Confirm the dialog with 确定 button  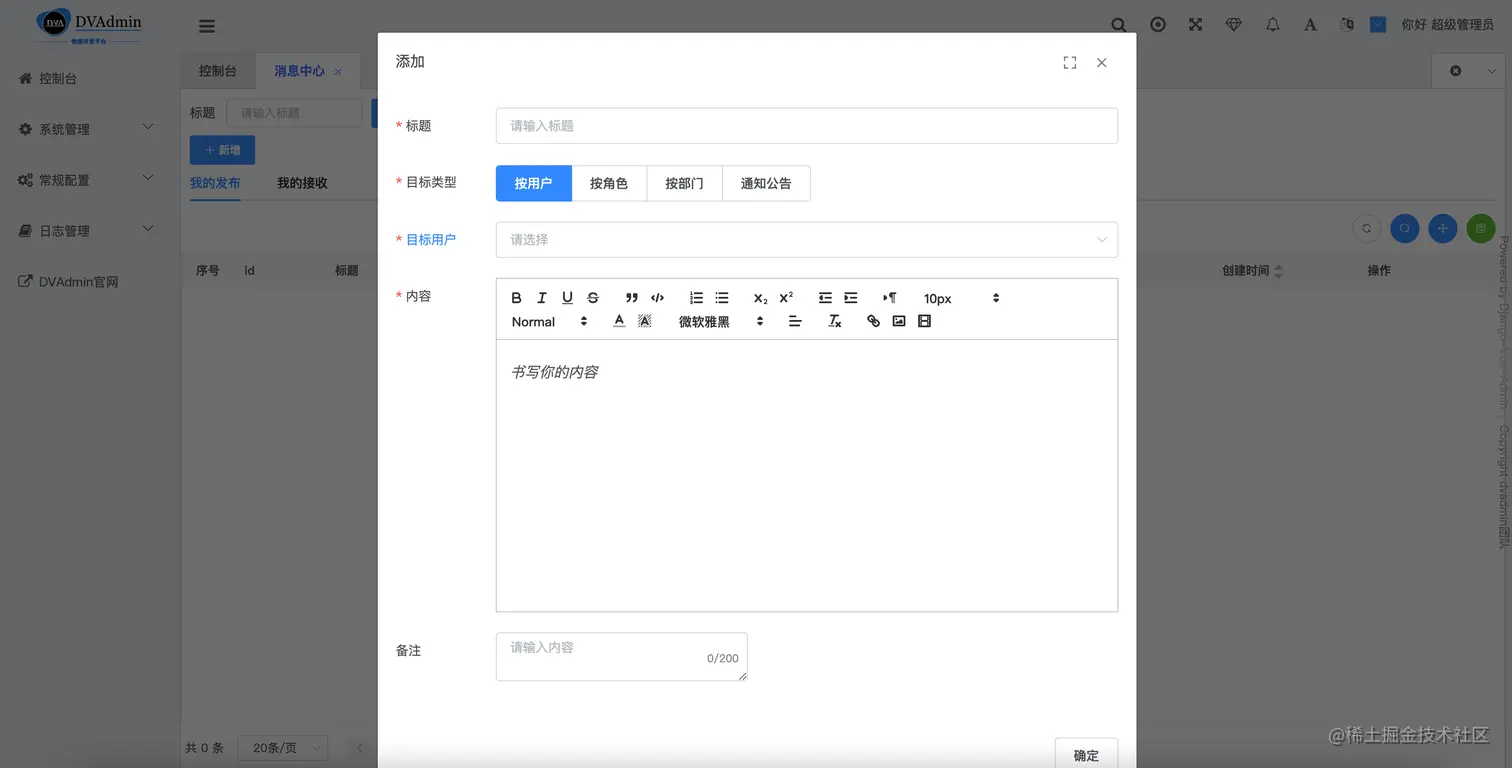1086,755
